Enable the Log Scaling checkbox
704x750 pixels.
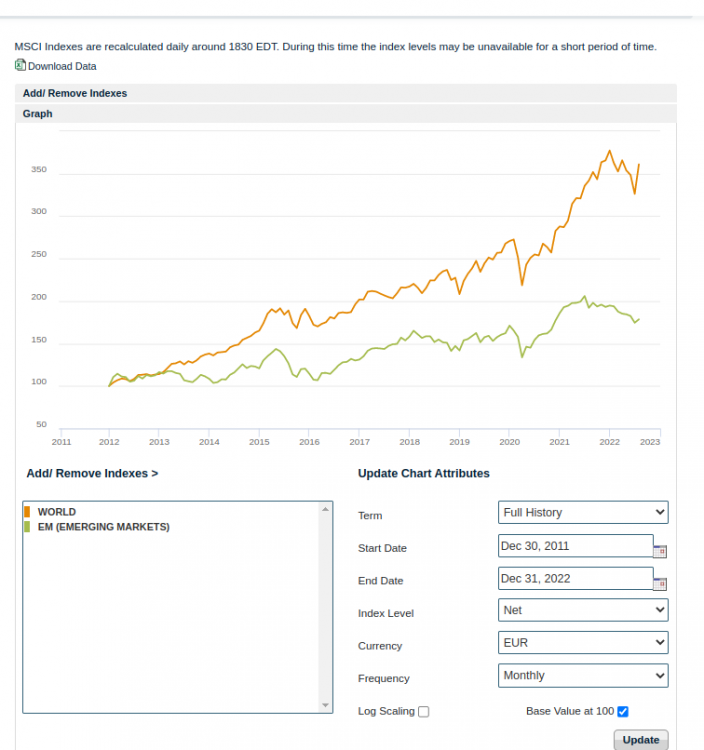click(424, 712)
